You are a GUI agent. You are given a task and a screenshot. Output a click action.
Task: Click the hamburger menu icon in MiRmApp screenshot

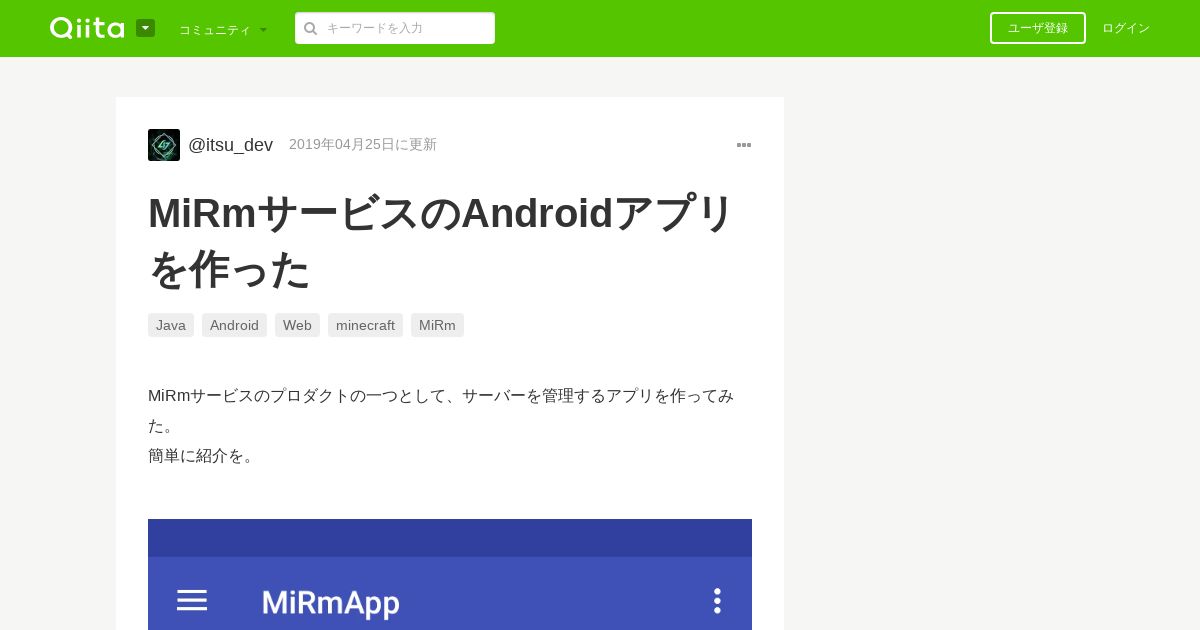tap(192, 600)
